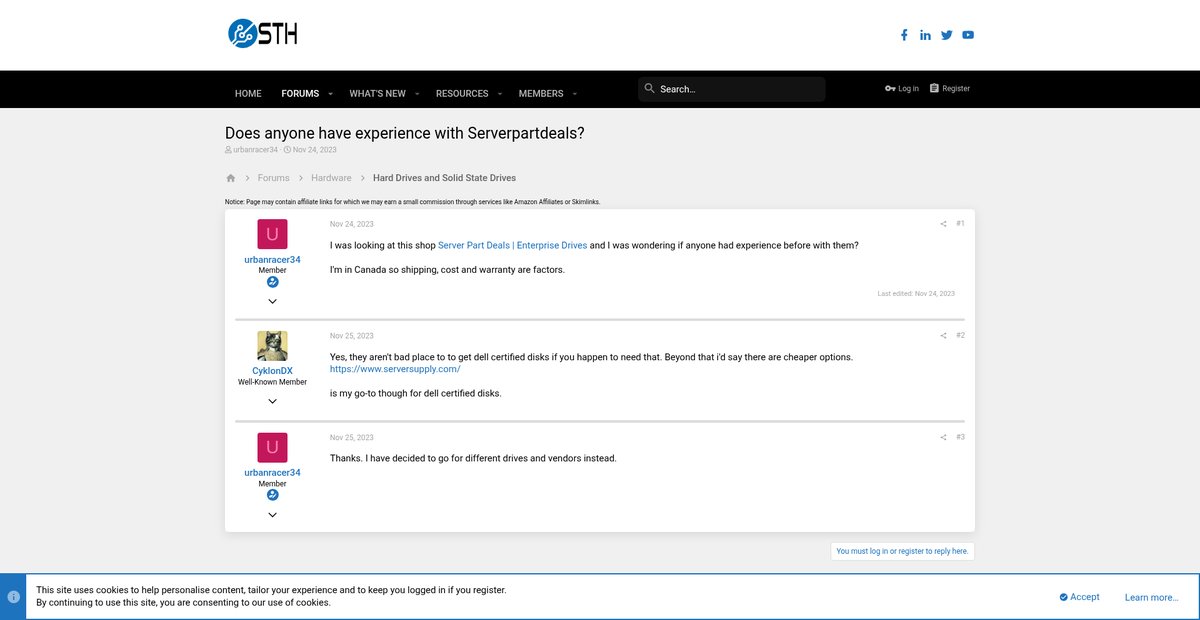
Task: Click CyklonDX username link
Action: (272, 371)
